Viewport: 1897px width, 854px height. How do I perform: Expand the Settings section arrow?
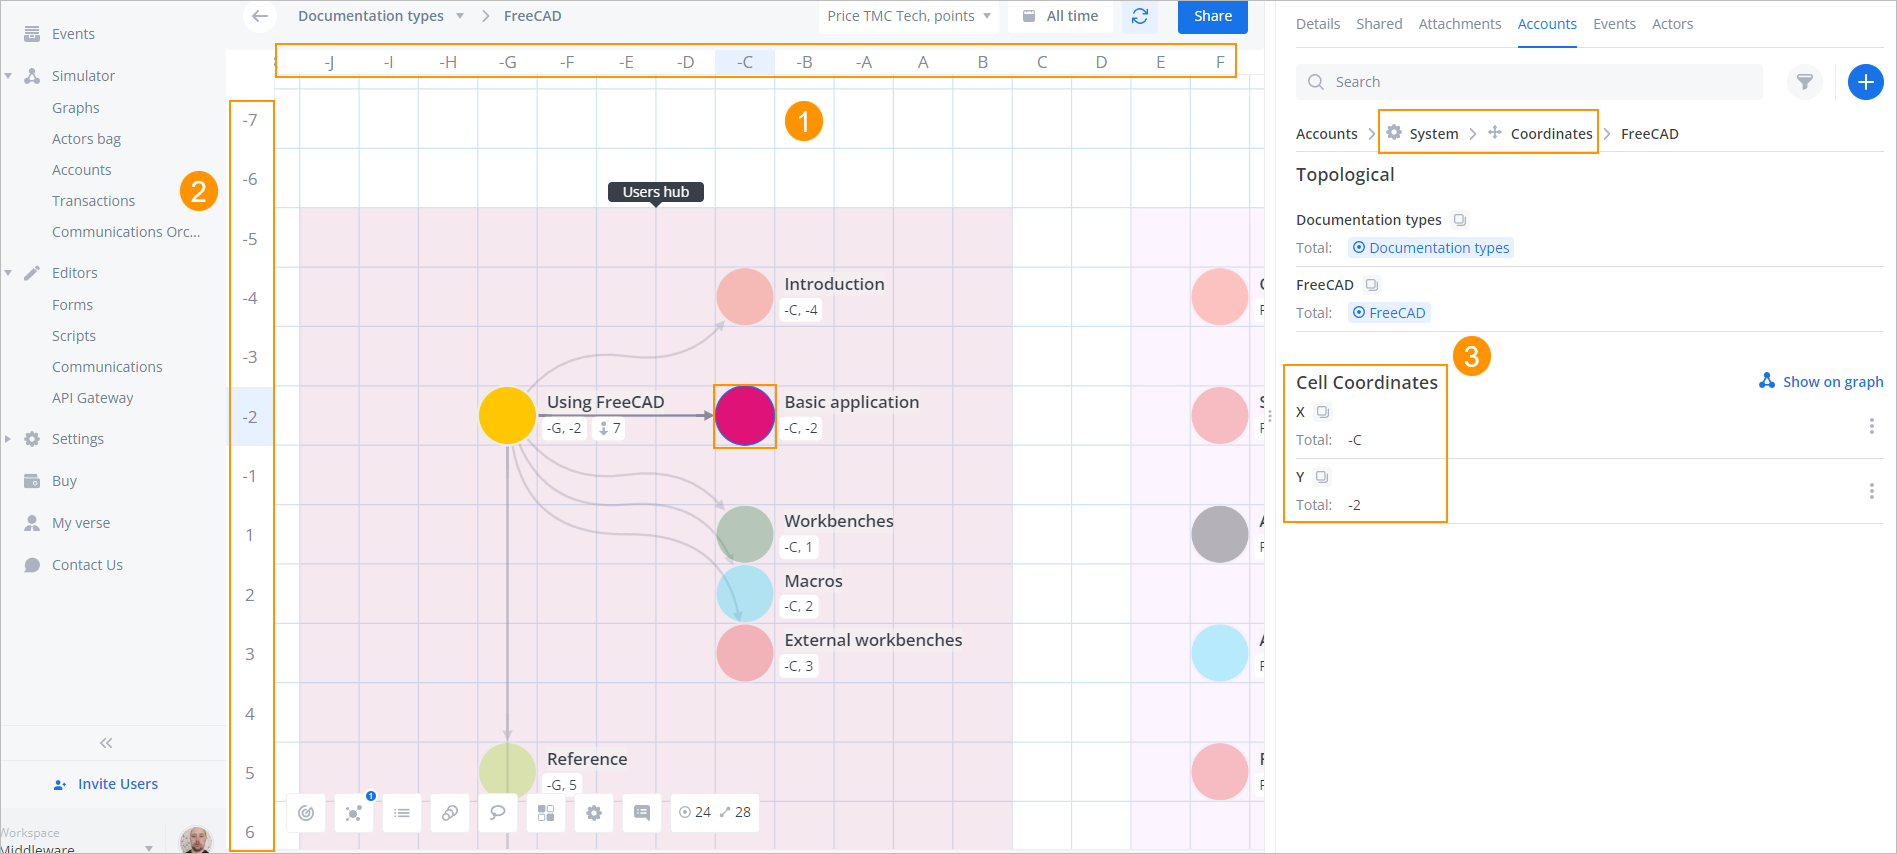coord(8,439)
